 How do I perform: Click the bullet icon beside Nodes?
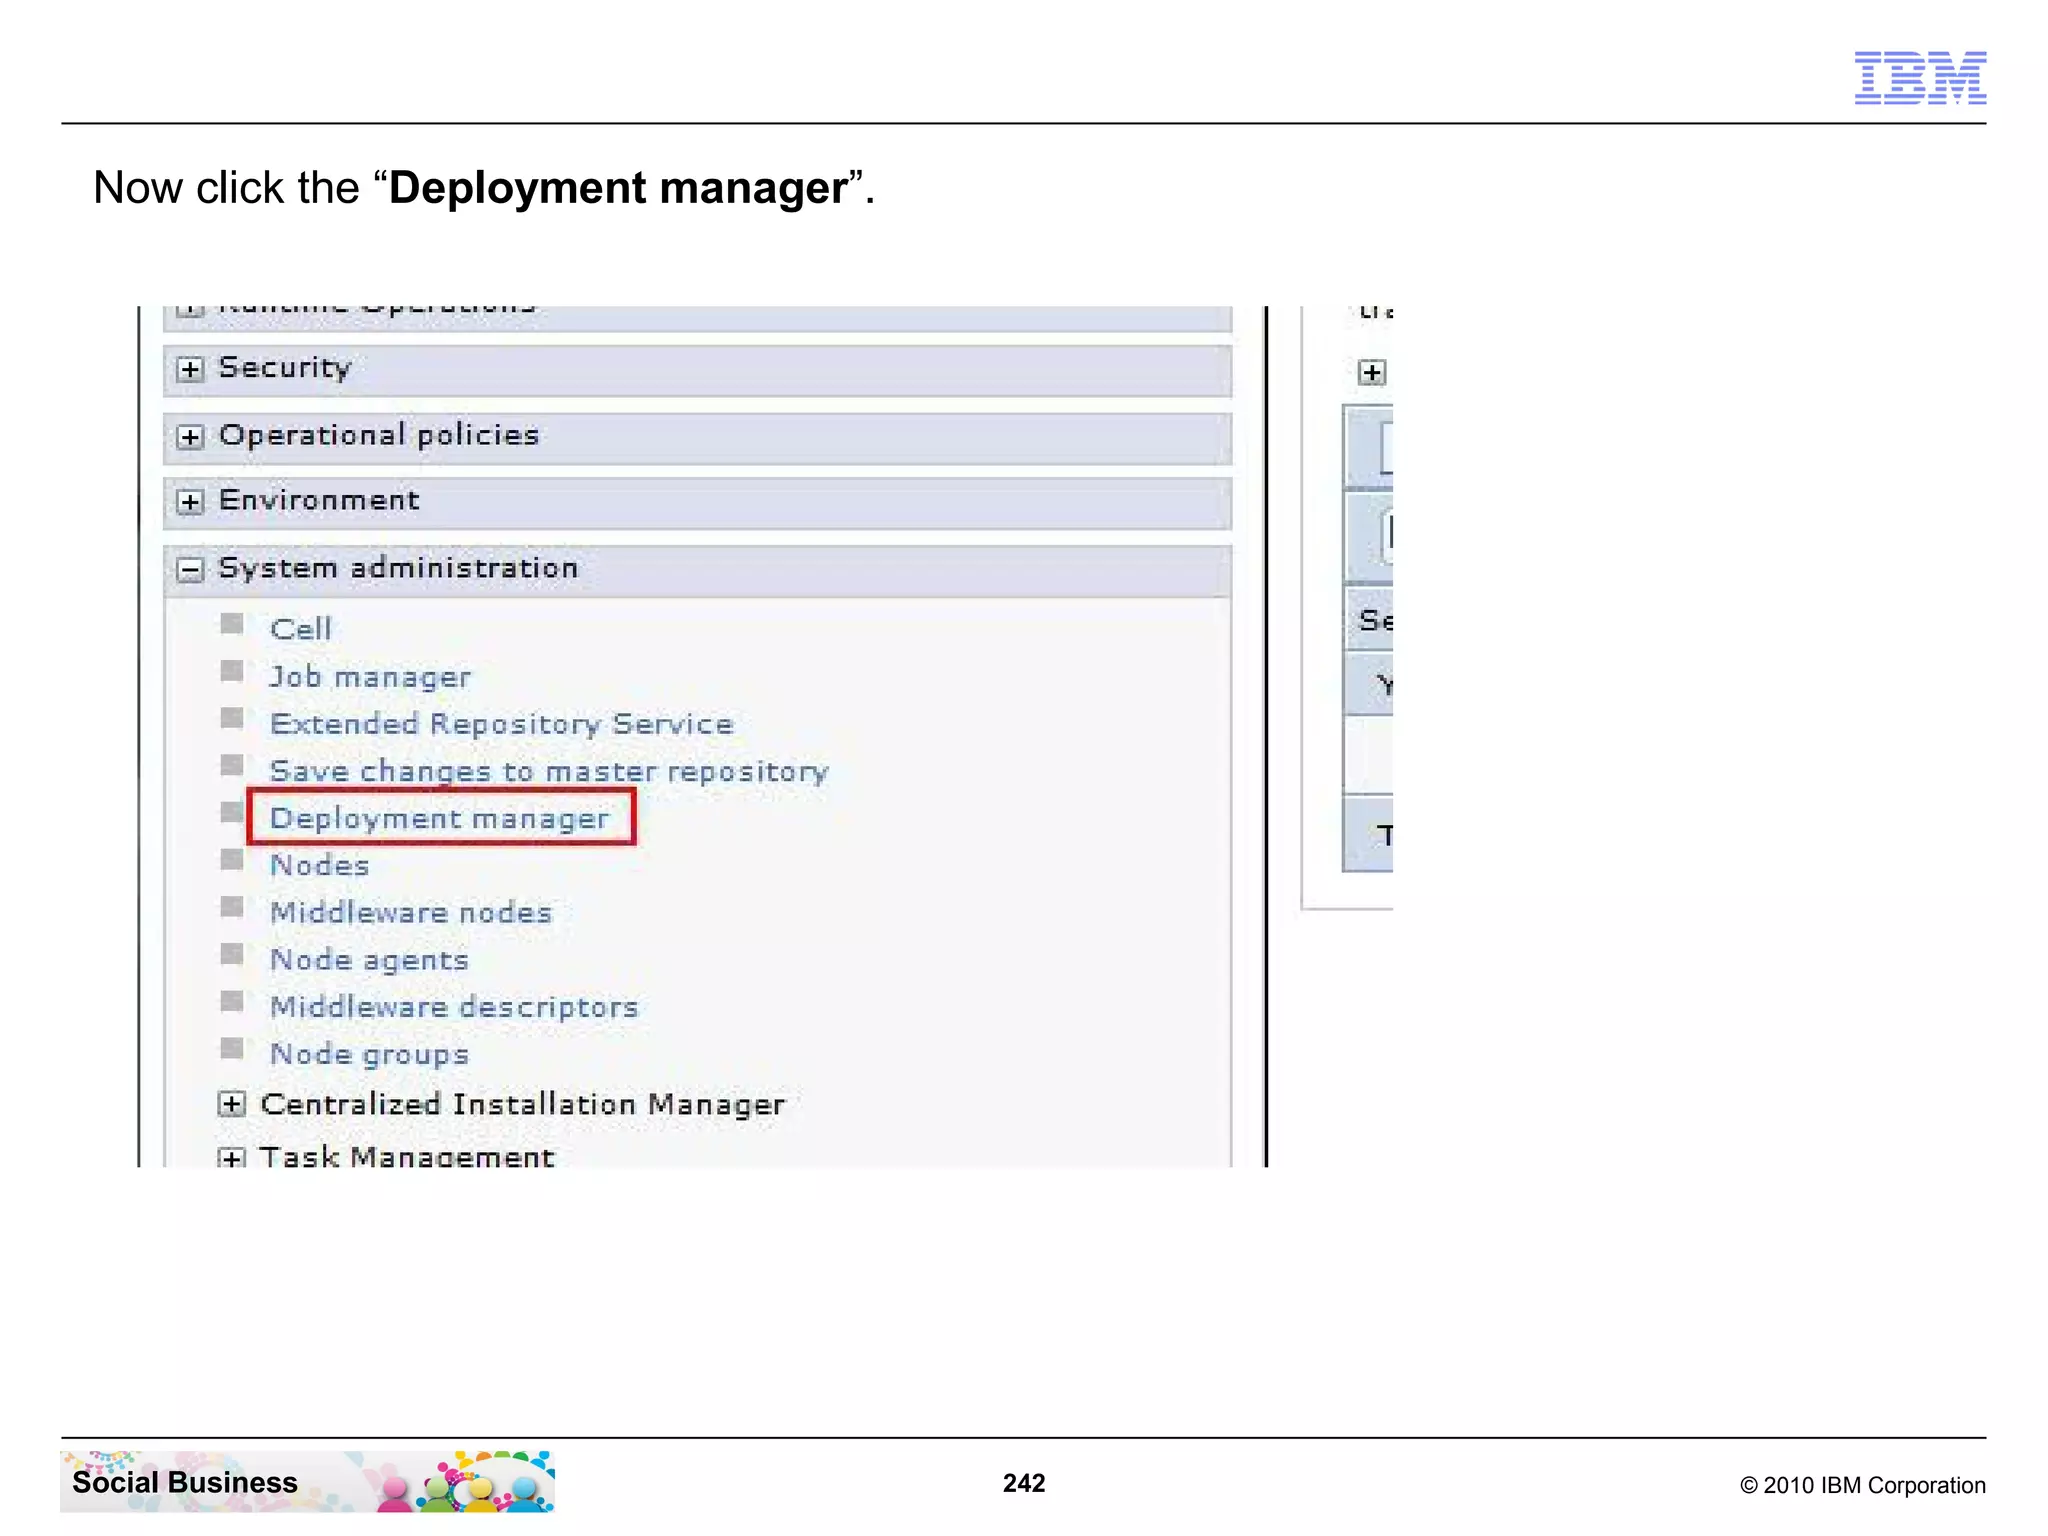click(232, 859)
